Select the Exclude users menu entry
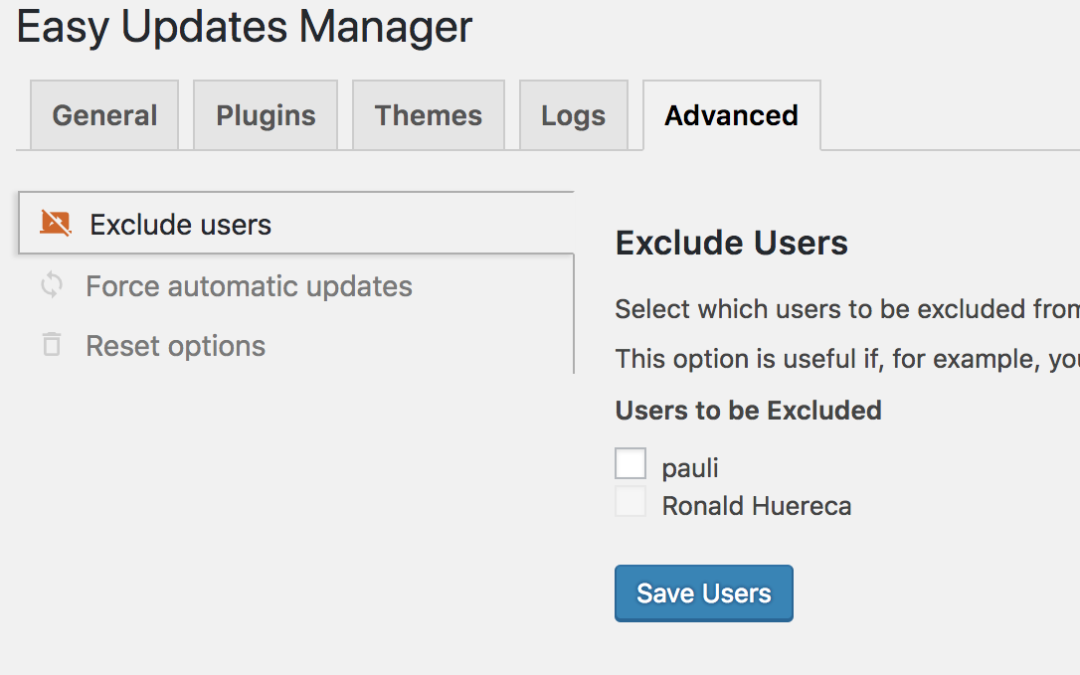 296,223
